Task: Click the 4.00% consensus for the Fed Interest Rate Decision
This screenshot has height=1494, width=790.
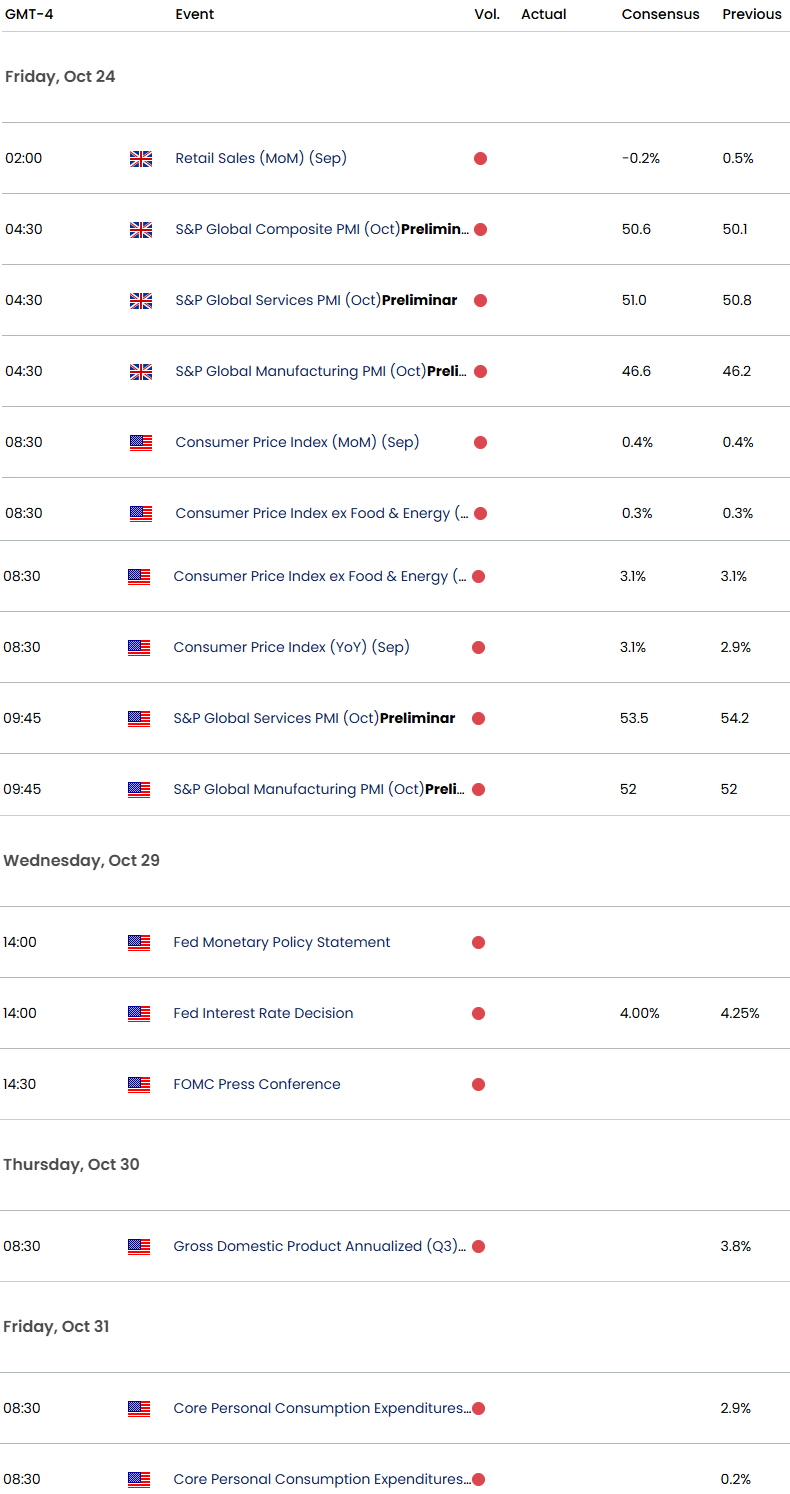Action: 640,1013
